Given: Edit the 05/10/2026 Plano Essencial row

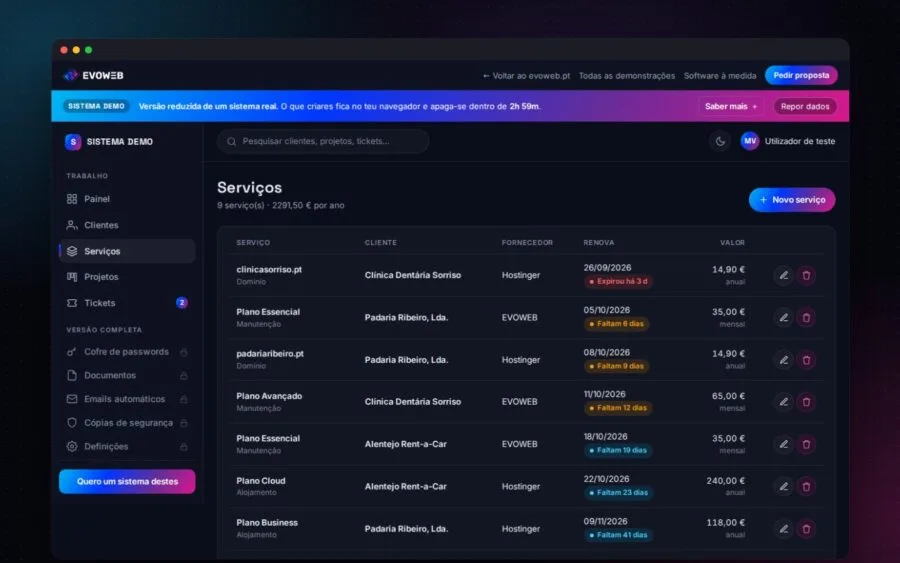Looking at the screenshot, I should pos(783,317).
